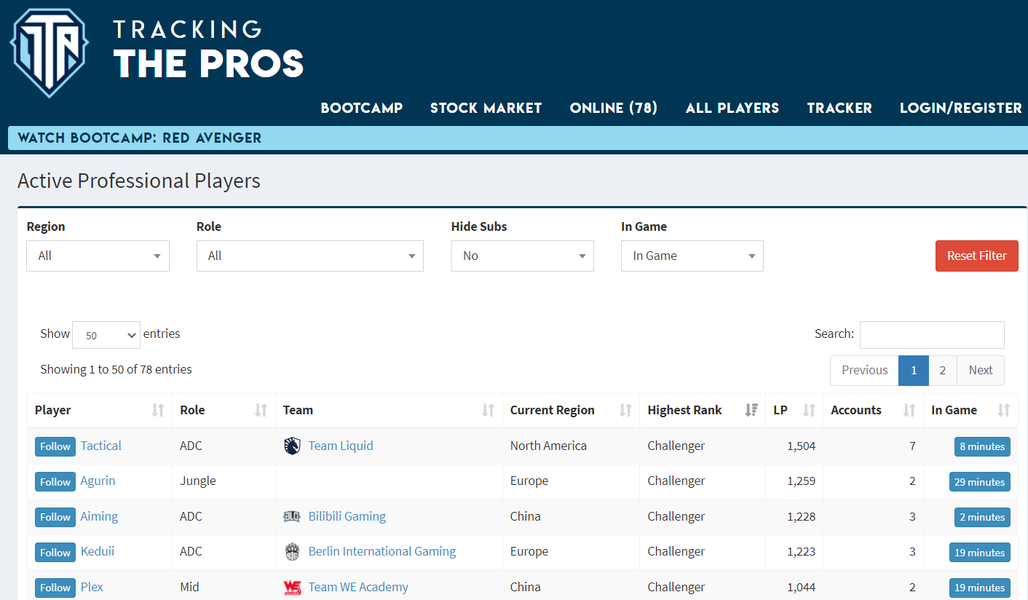Follow player Keduii

[x=55, y=553]
